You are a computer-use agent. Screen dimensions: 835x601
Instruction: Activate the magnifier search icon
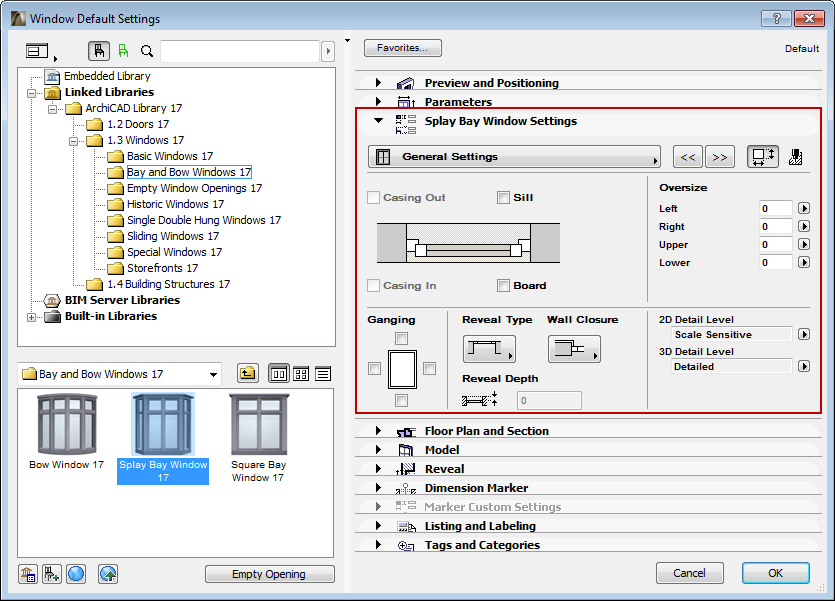click(x=146, y=50)
